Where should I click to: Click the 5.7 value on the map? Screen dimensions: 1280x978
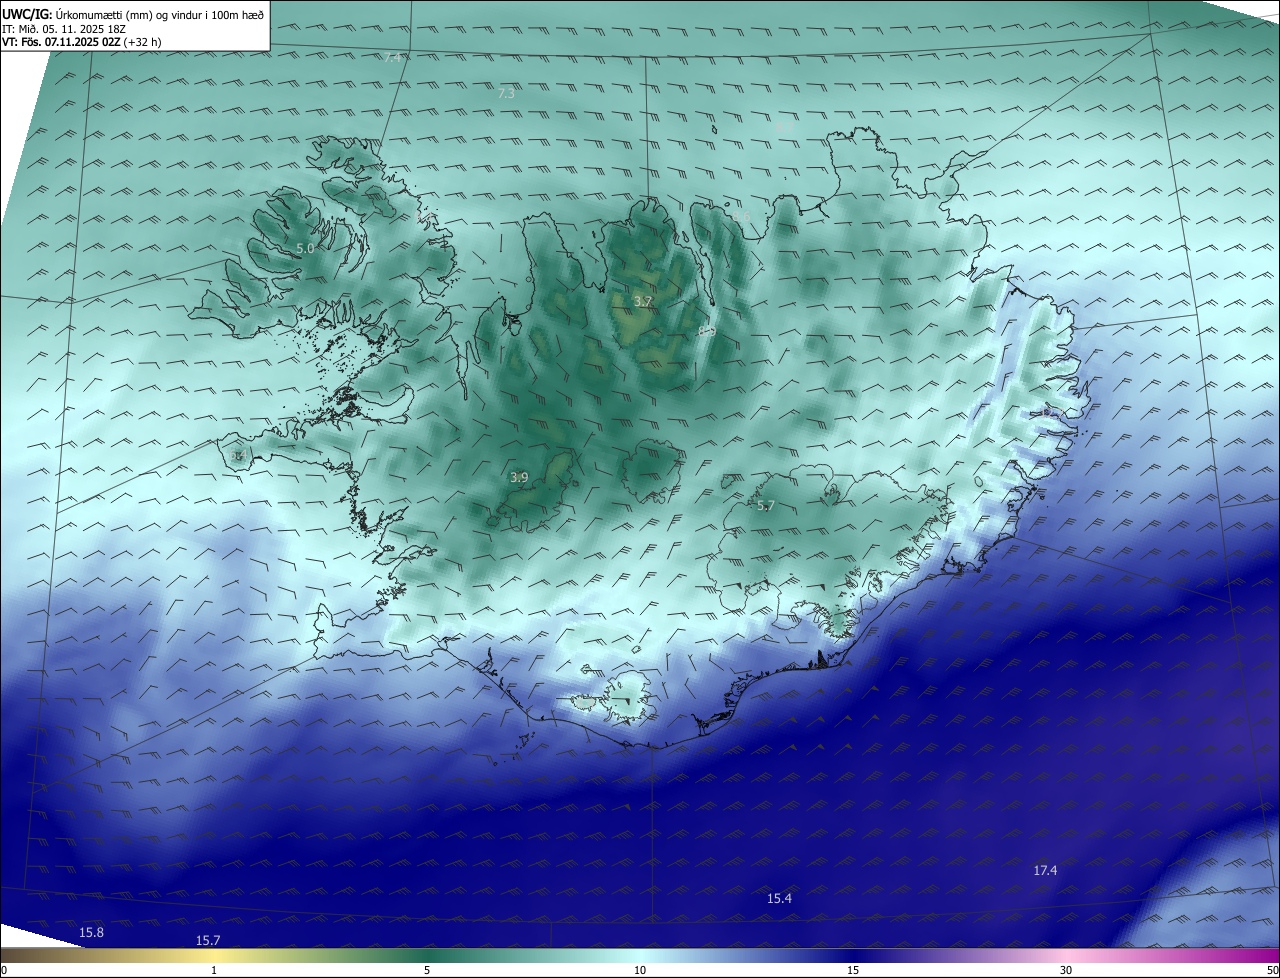click(x=765, y=506)
